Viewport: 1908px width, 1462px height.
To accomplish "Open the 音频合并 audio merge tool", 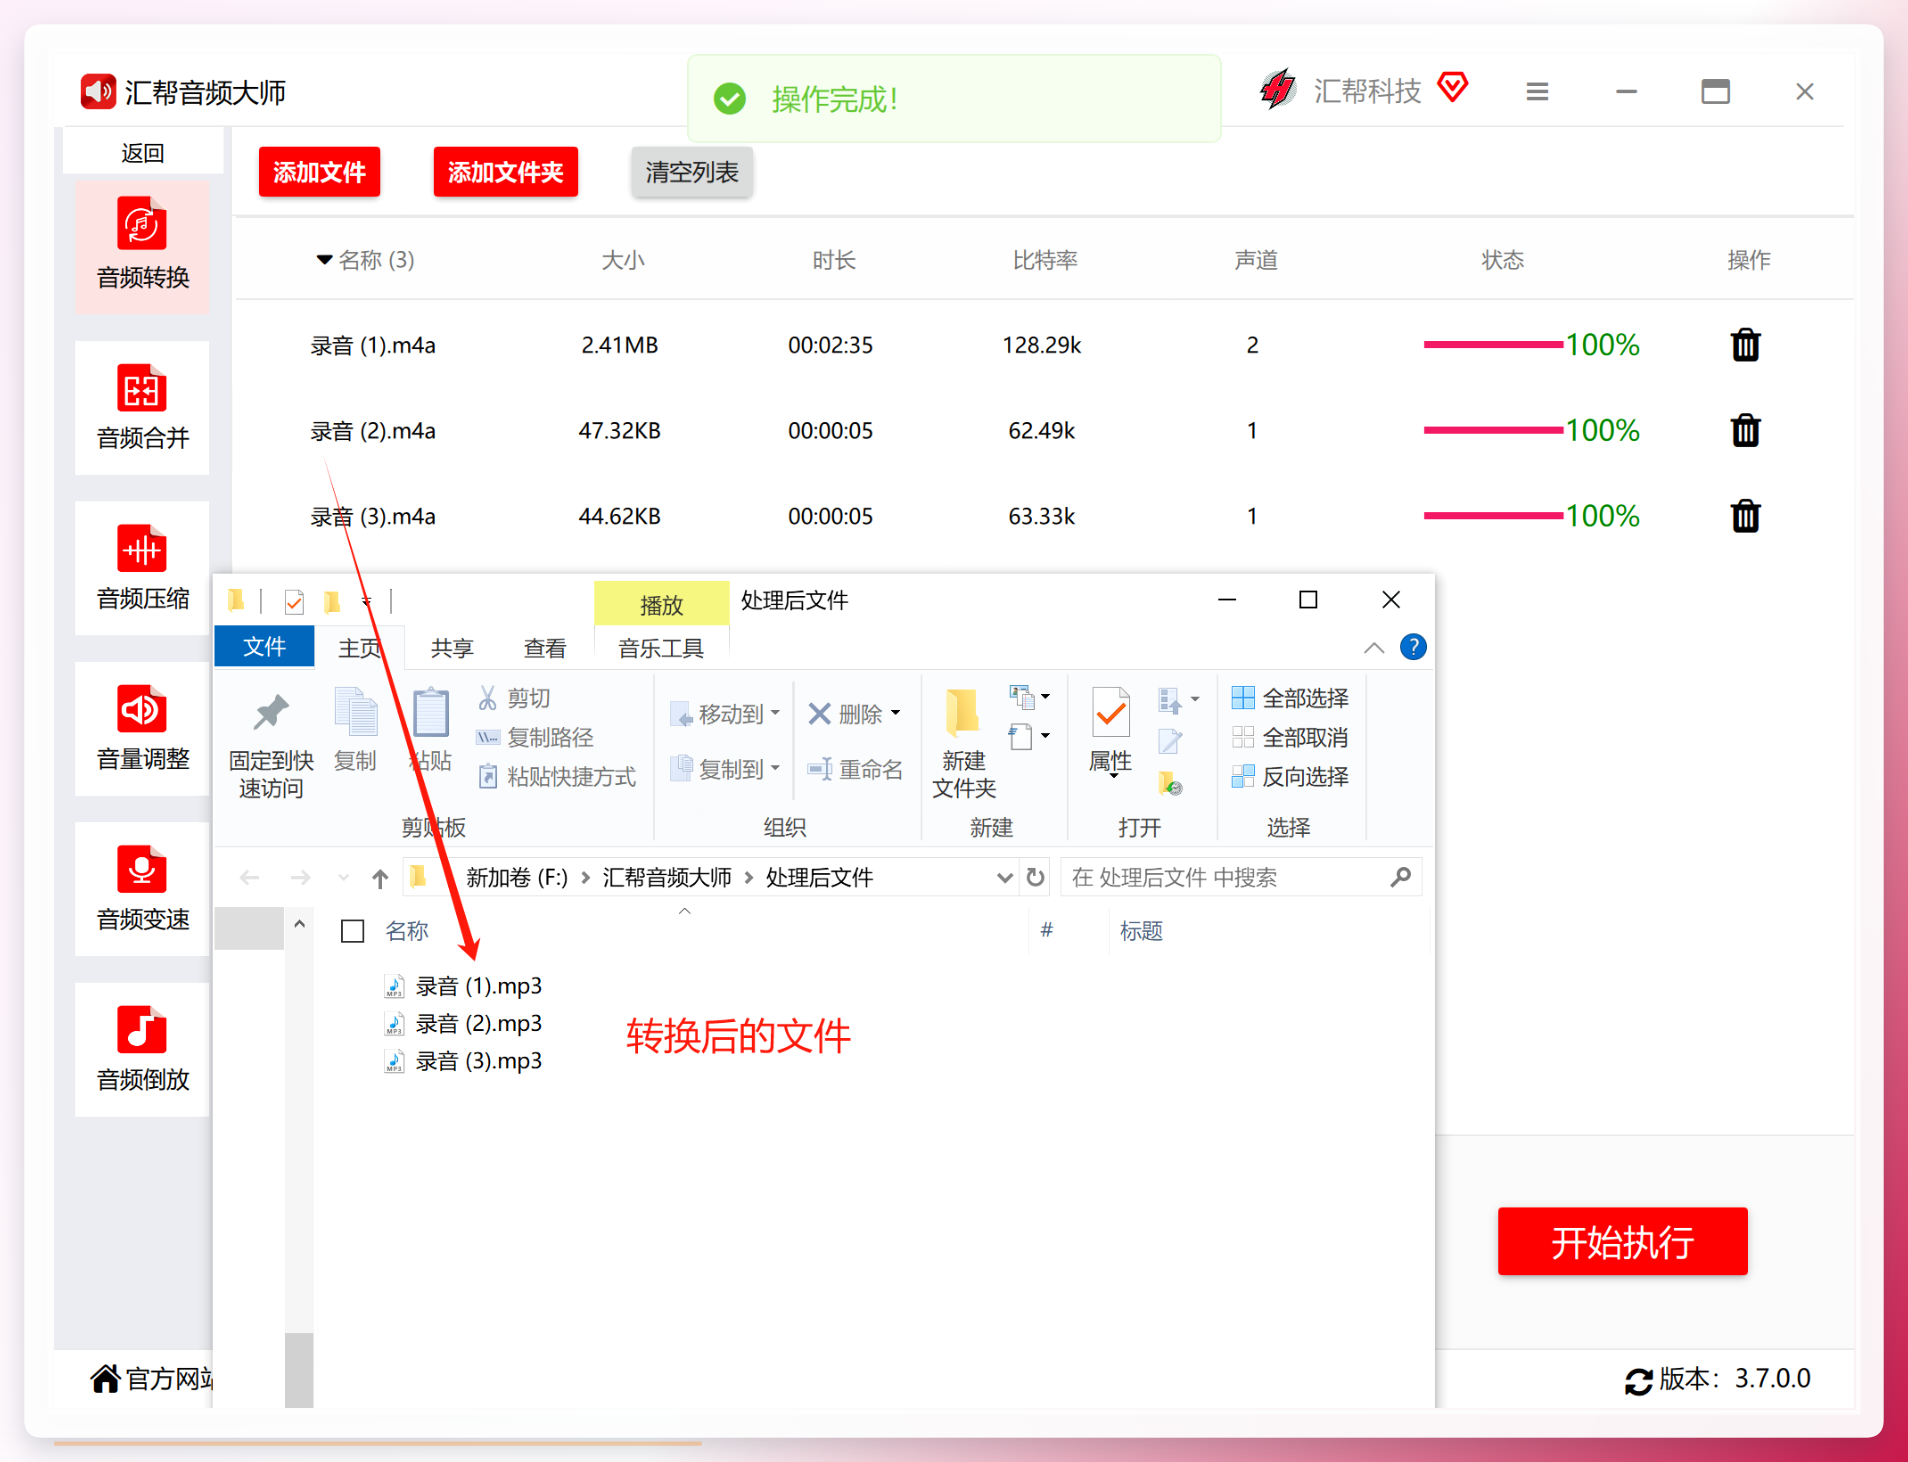I will click(142, 407).
